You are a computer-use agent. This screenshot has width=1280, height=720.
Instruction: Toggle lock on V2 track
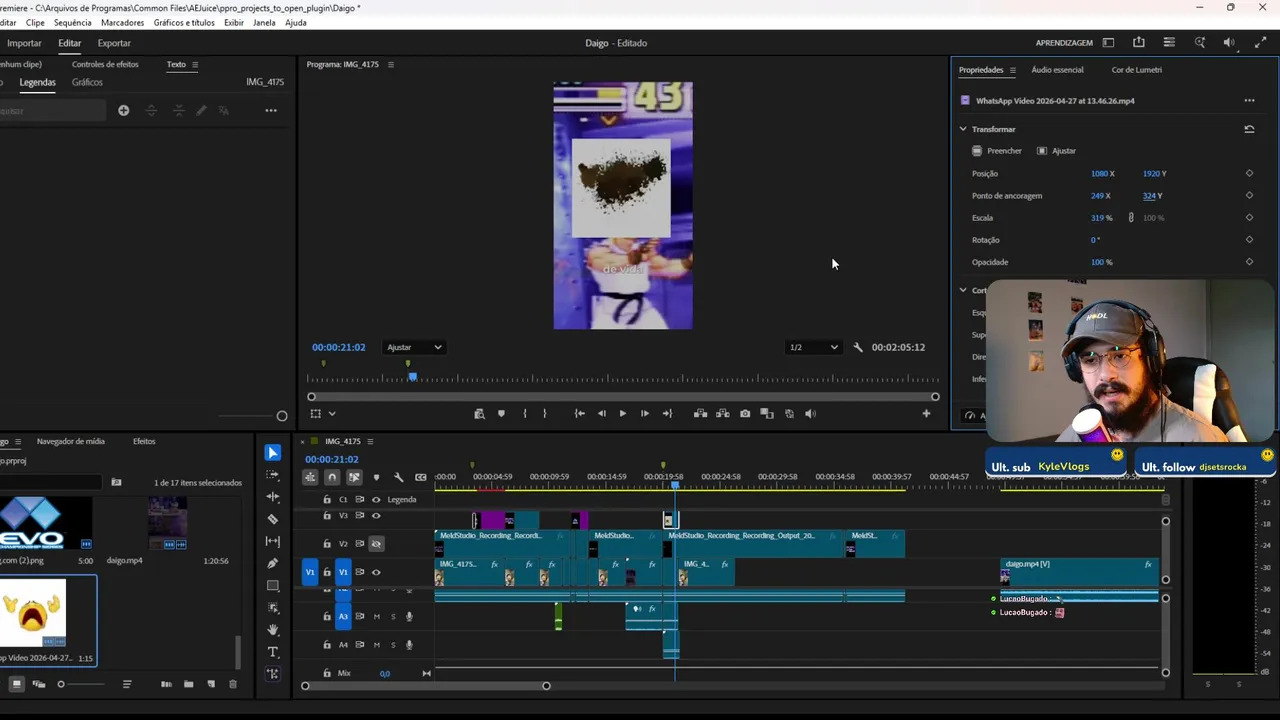point(327,543)
